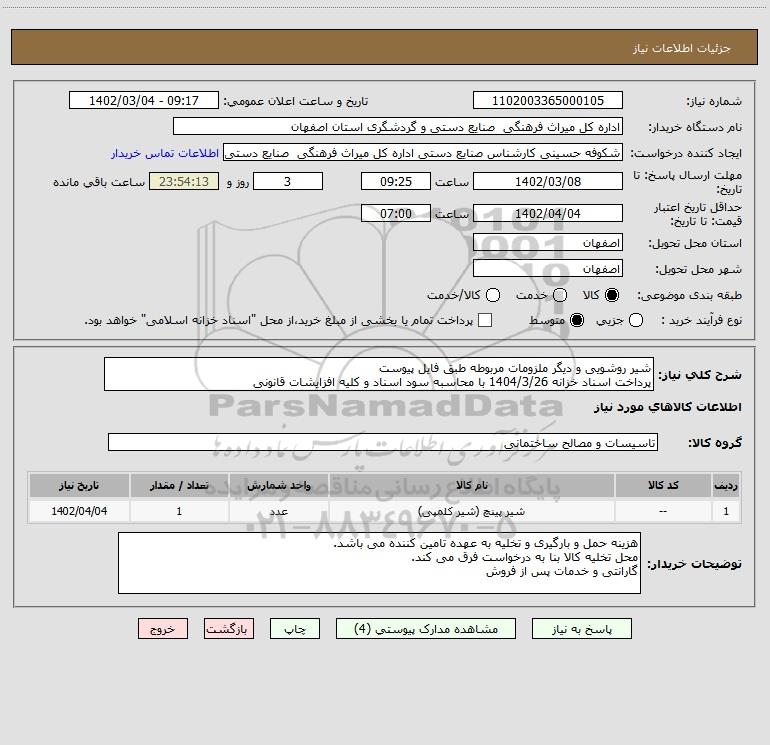Select the خدمت radio button
Viewport: 770px width, 745px height.
(560, 295)
